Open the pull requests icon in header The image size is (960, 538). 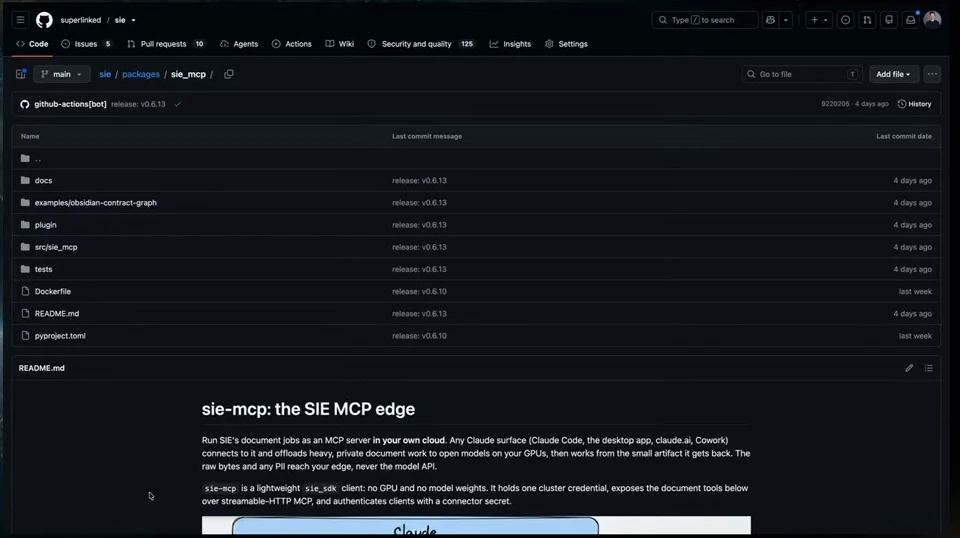(x=867, y=20)
